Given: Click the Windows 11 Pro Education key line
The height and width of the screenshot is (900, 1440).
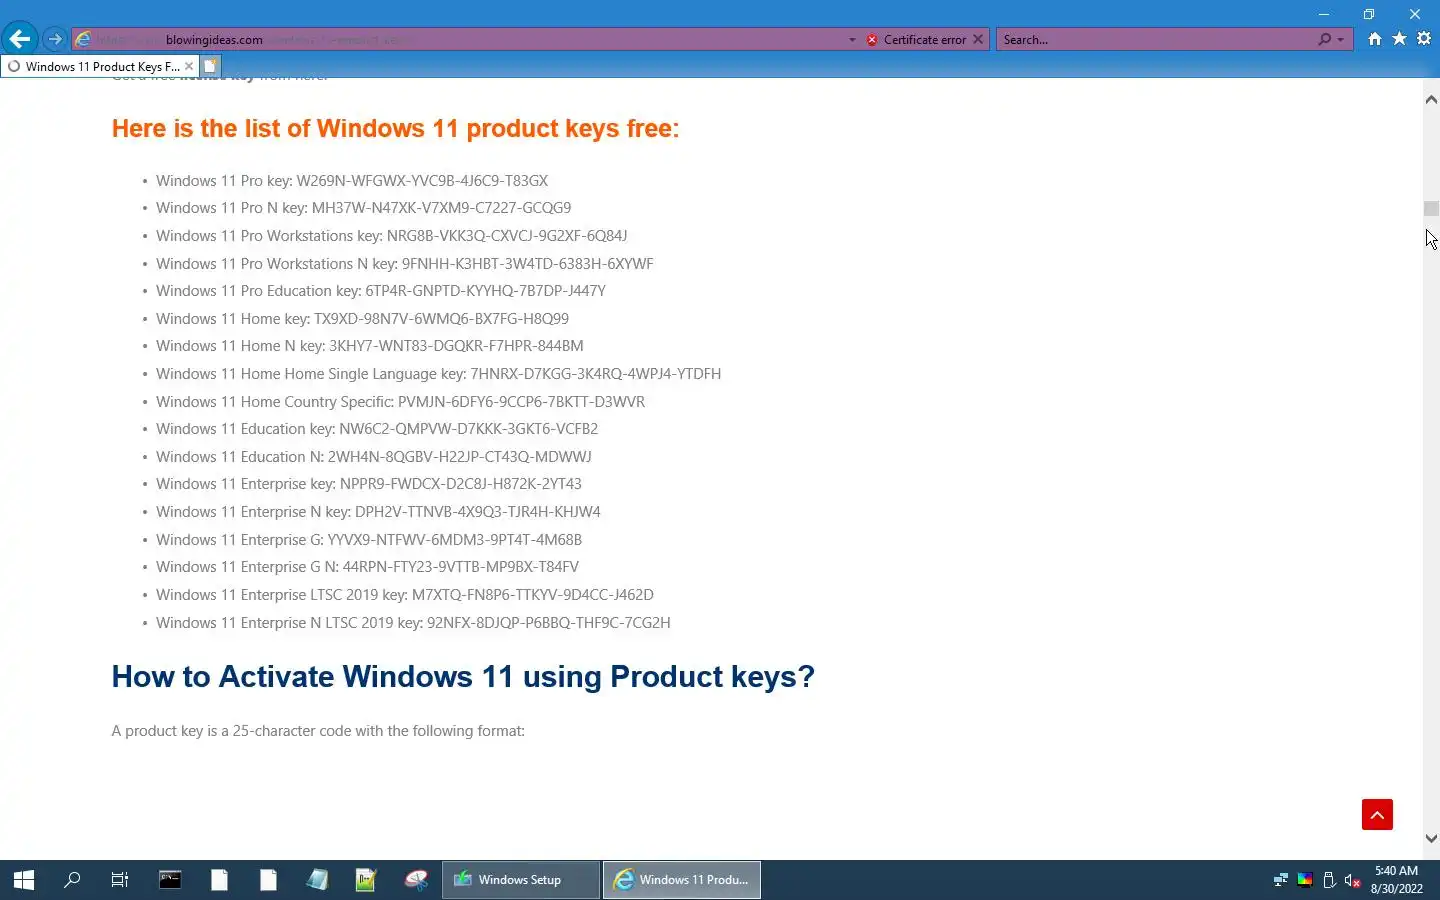Looking at the screenshot, I should 381,291.
